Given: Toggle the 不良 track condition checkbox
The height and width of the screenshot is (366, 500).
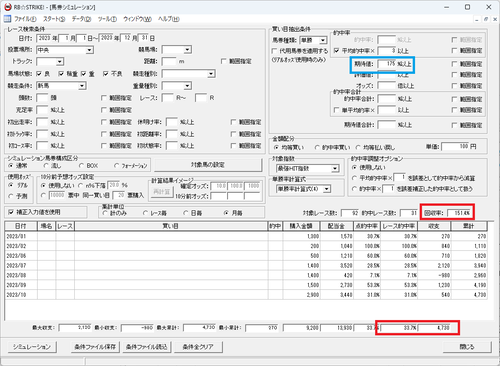Looking at the screenshot, I should [x=106, y=74].
